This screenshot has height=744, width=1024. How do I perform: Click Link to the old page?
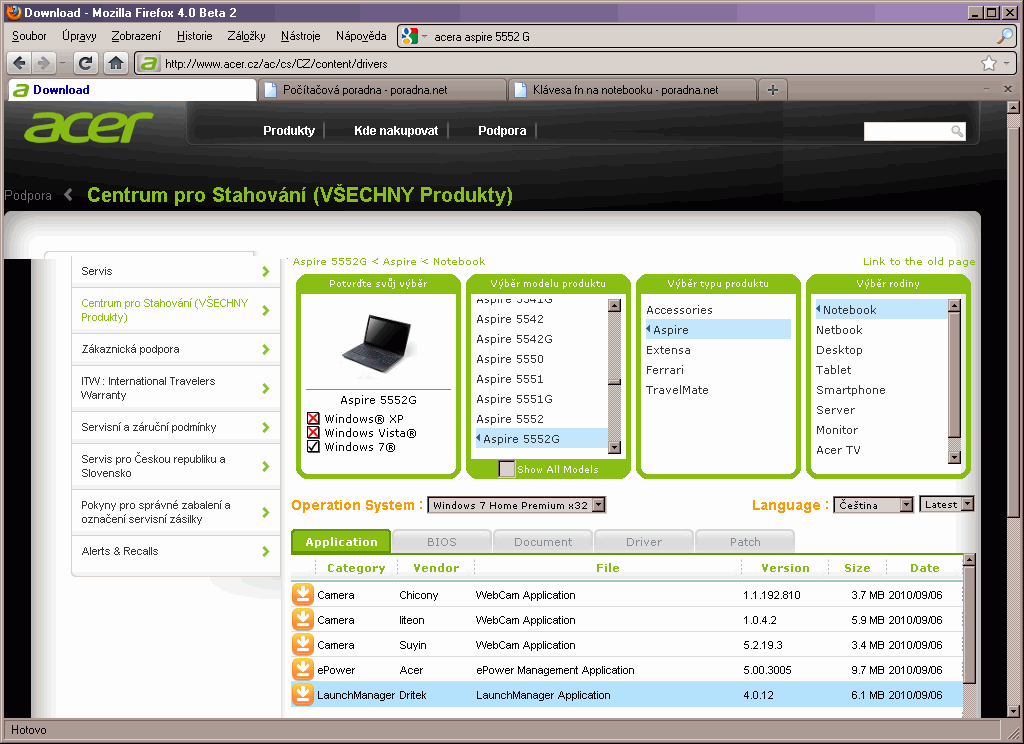(919, 261)
